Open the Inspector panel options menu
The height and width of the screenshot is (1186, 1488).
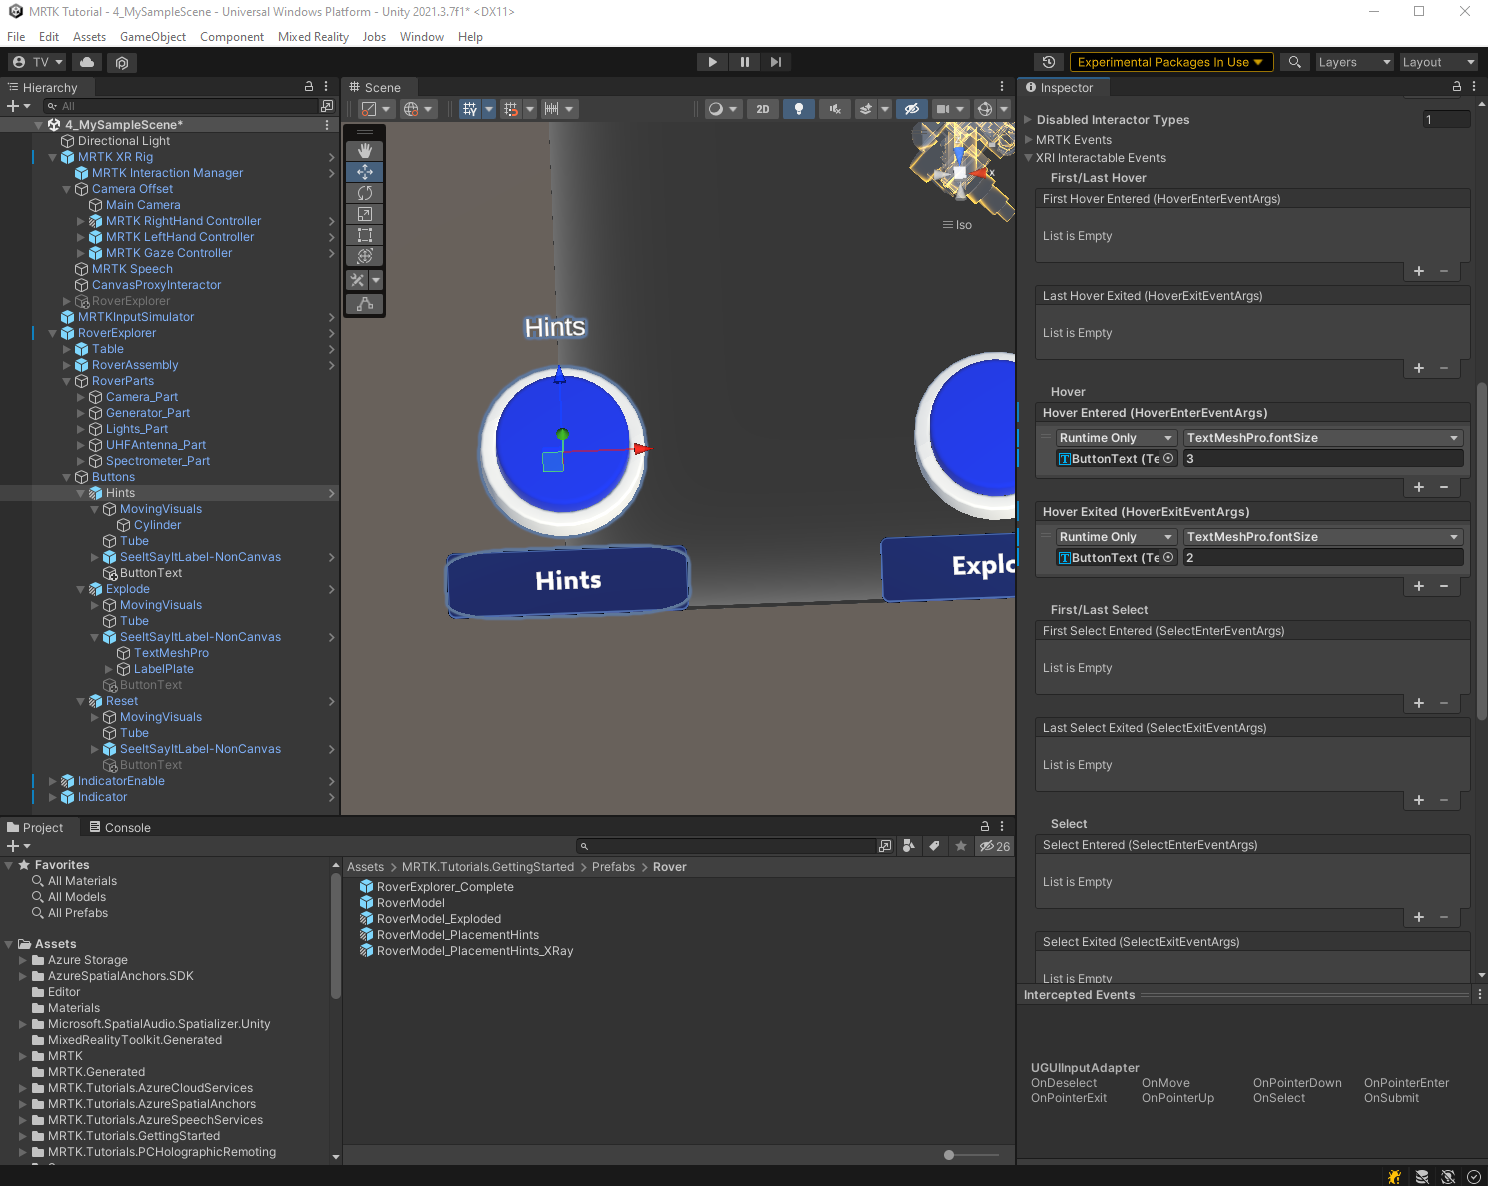point(1475,87)
